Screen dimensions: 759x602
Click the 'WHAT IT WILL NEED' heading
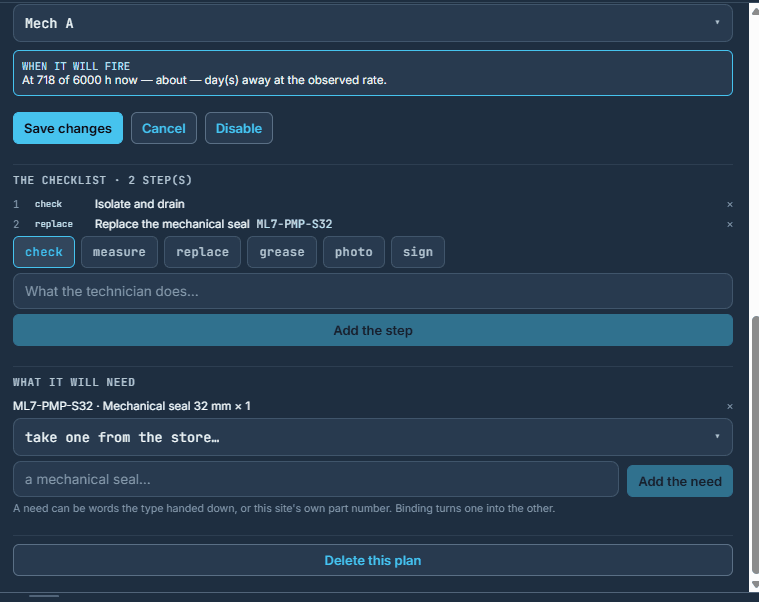pos(74,382)
